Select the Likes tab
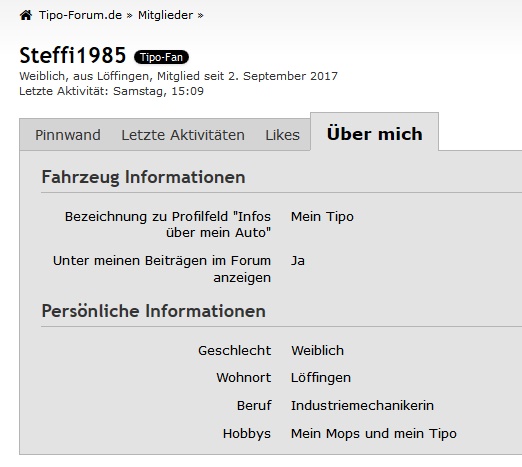 282,135
